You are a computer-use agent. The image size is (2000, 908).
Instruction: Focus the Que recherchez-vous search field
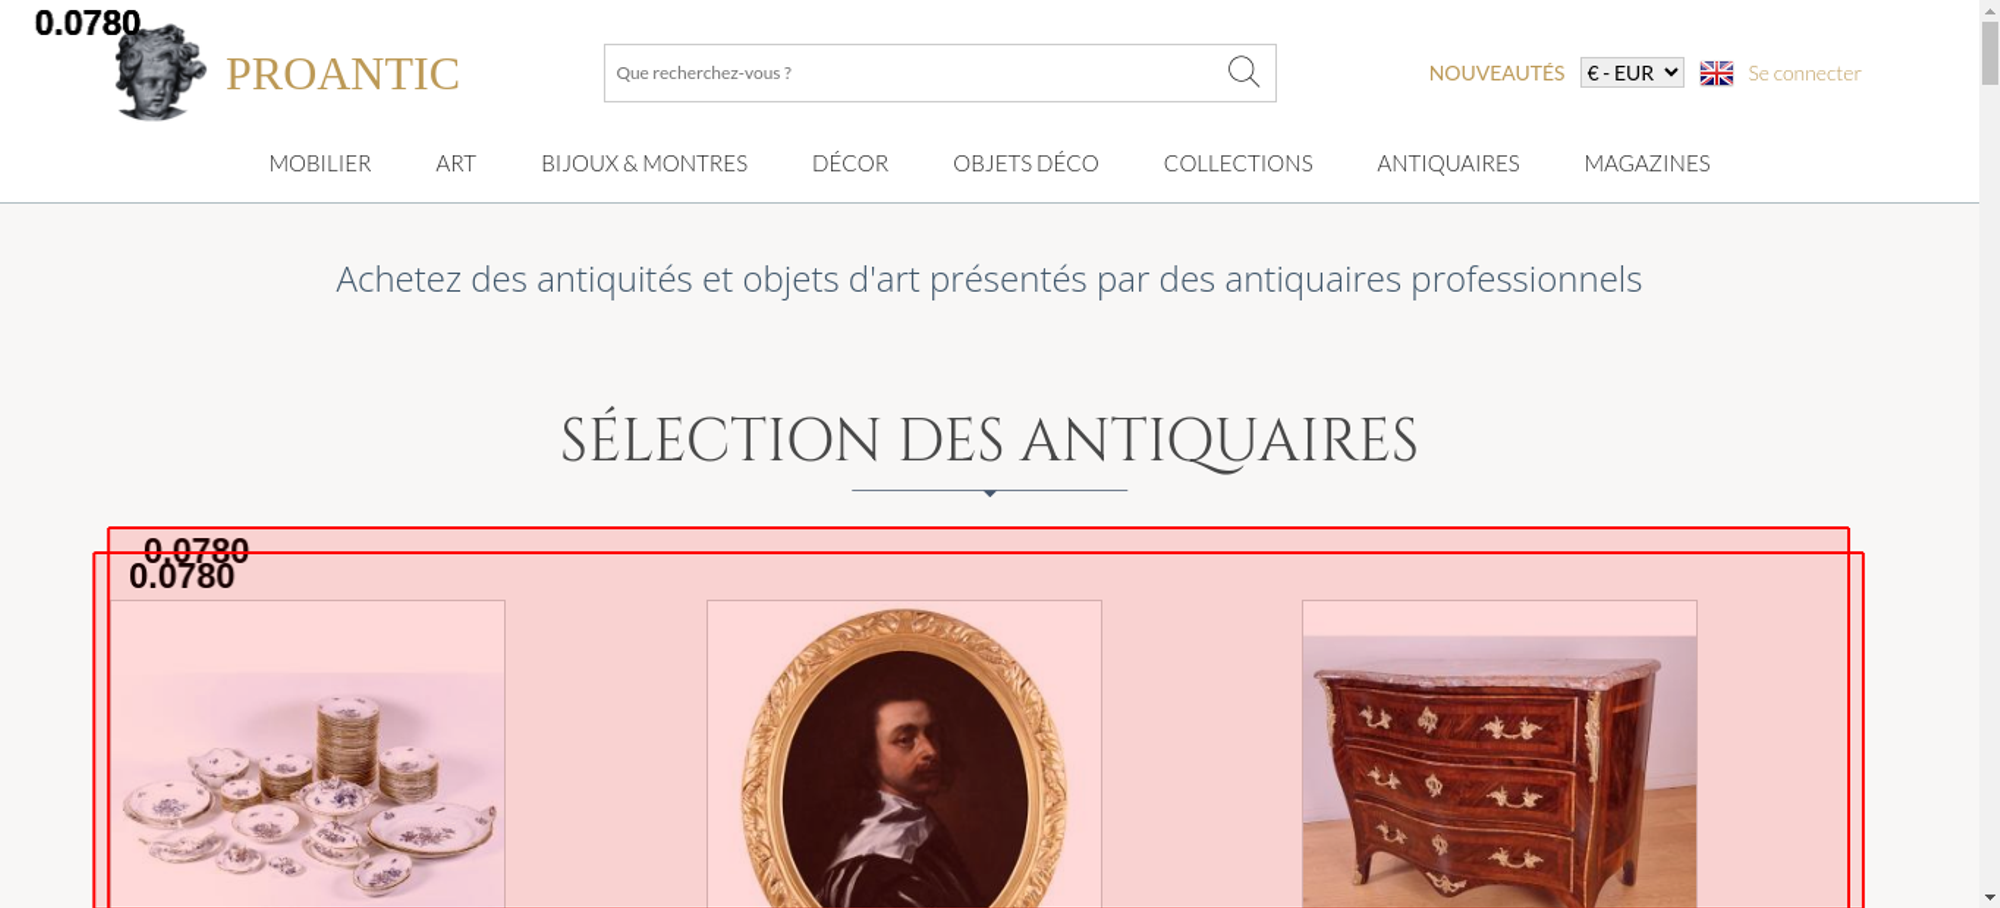point(915,73)
